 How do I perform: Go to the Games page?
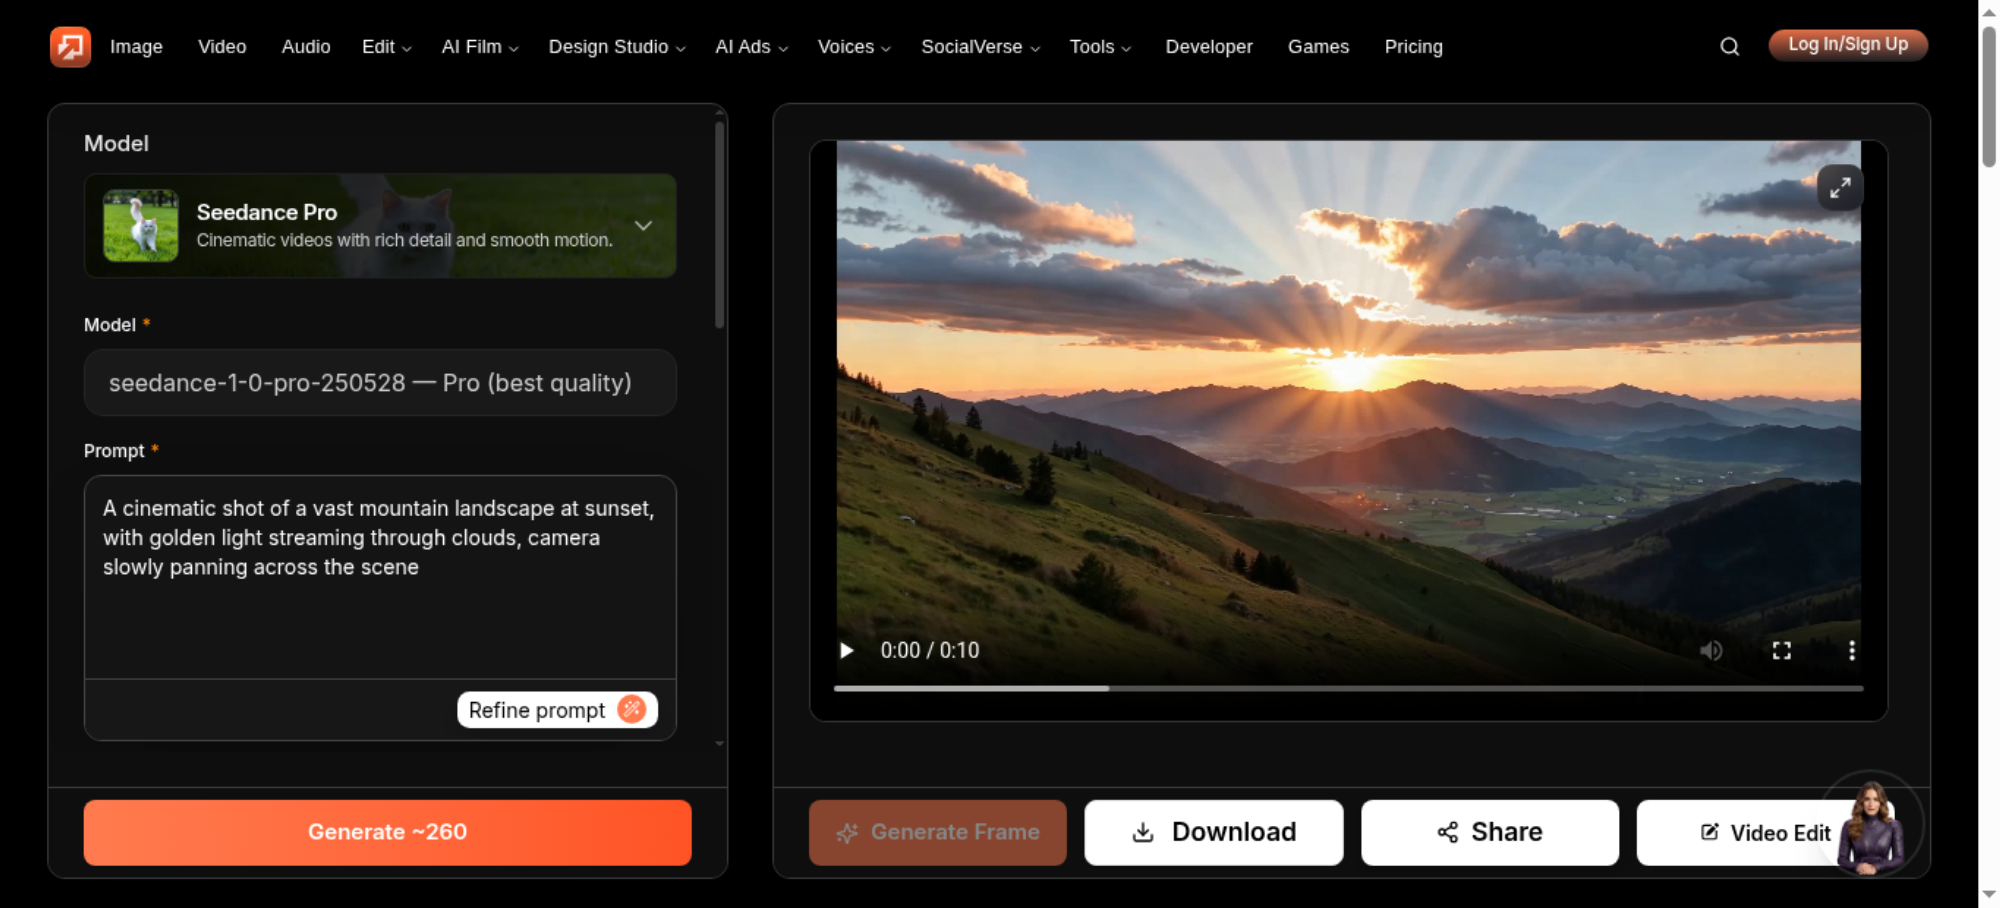[1318, 47]
